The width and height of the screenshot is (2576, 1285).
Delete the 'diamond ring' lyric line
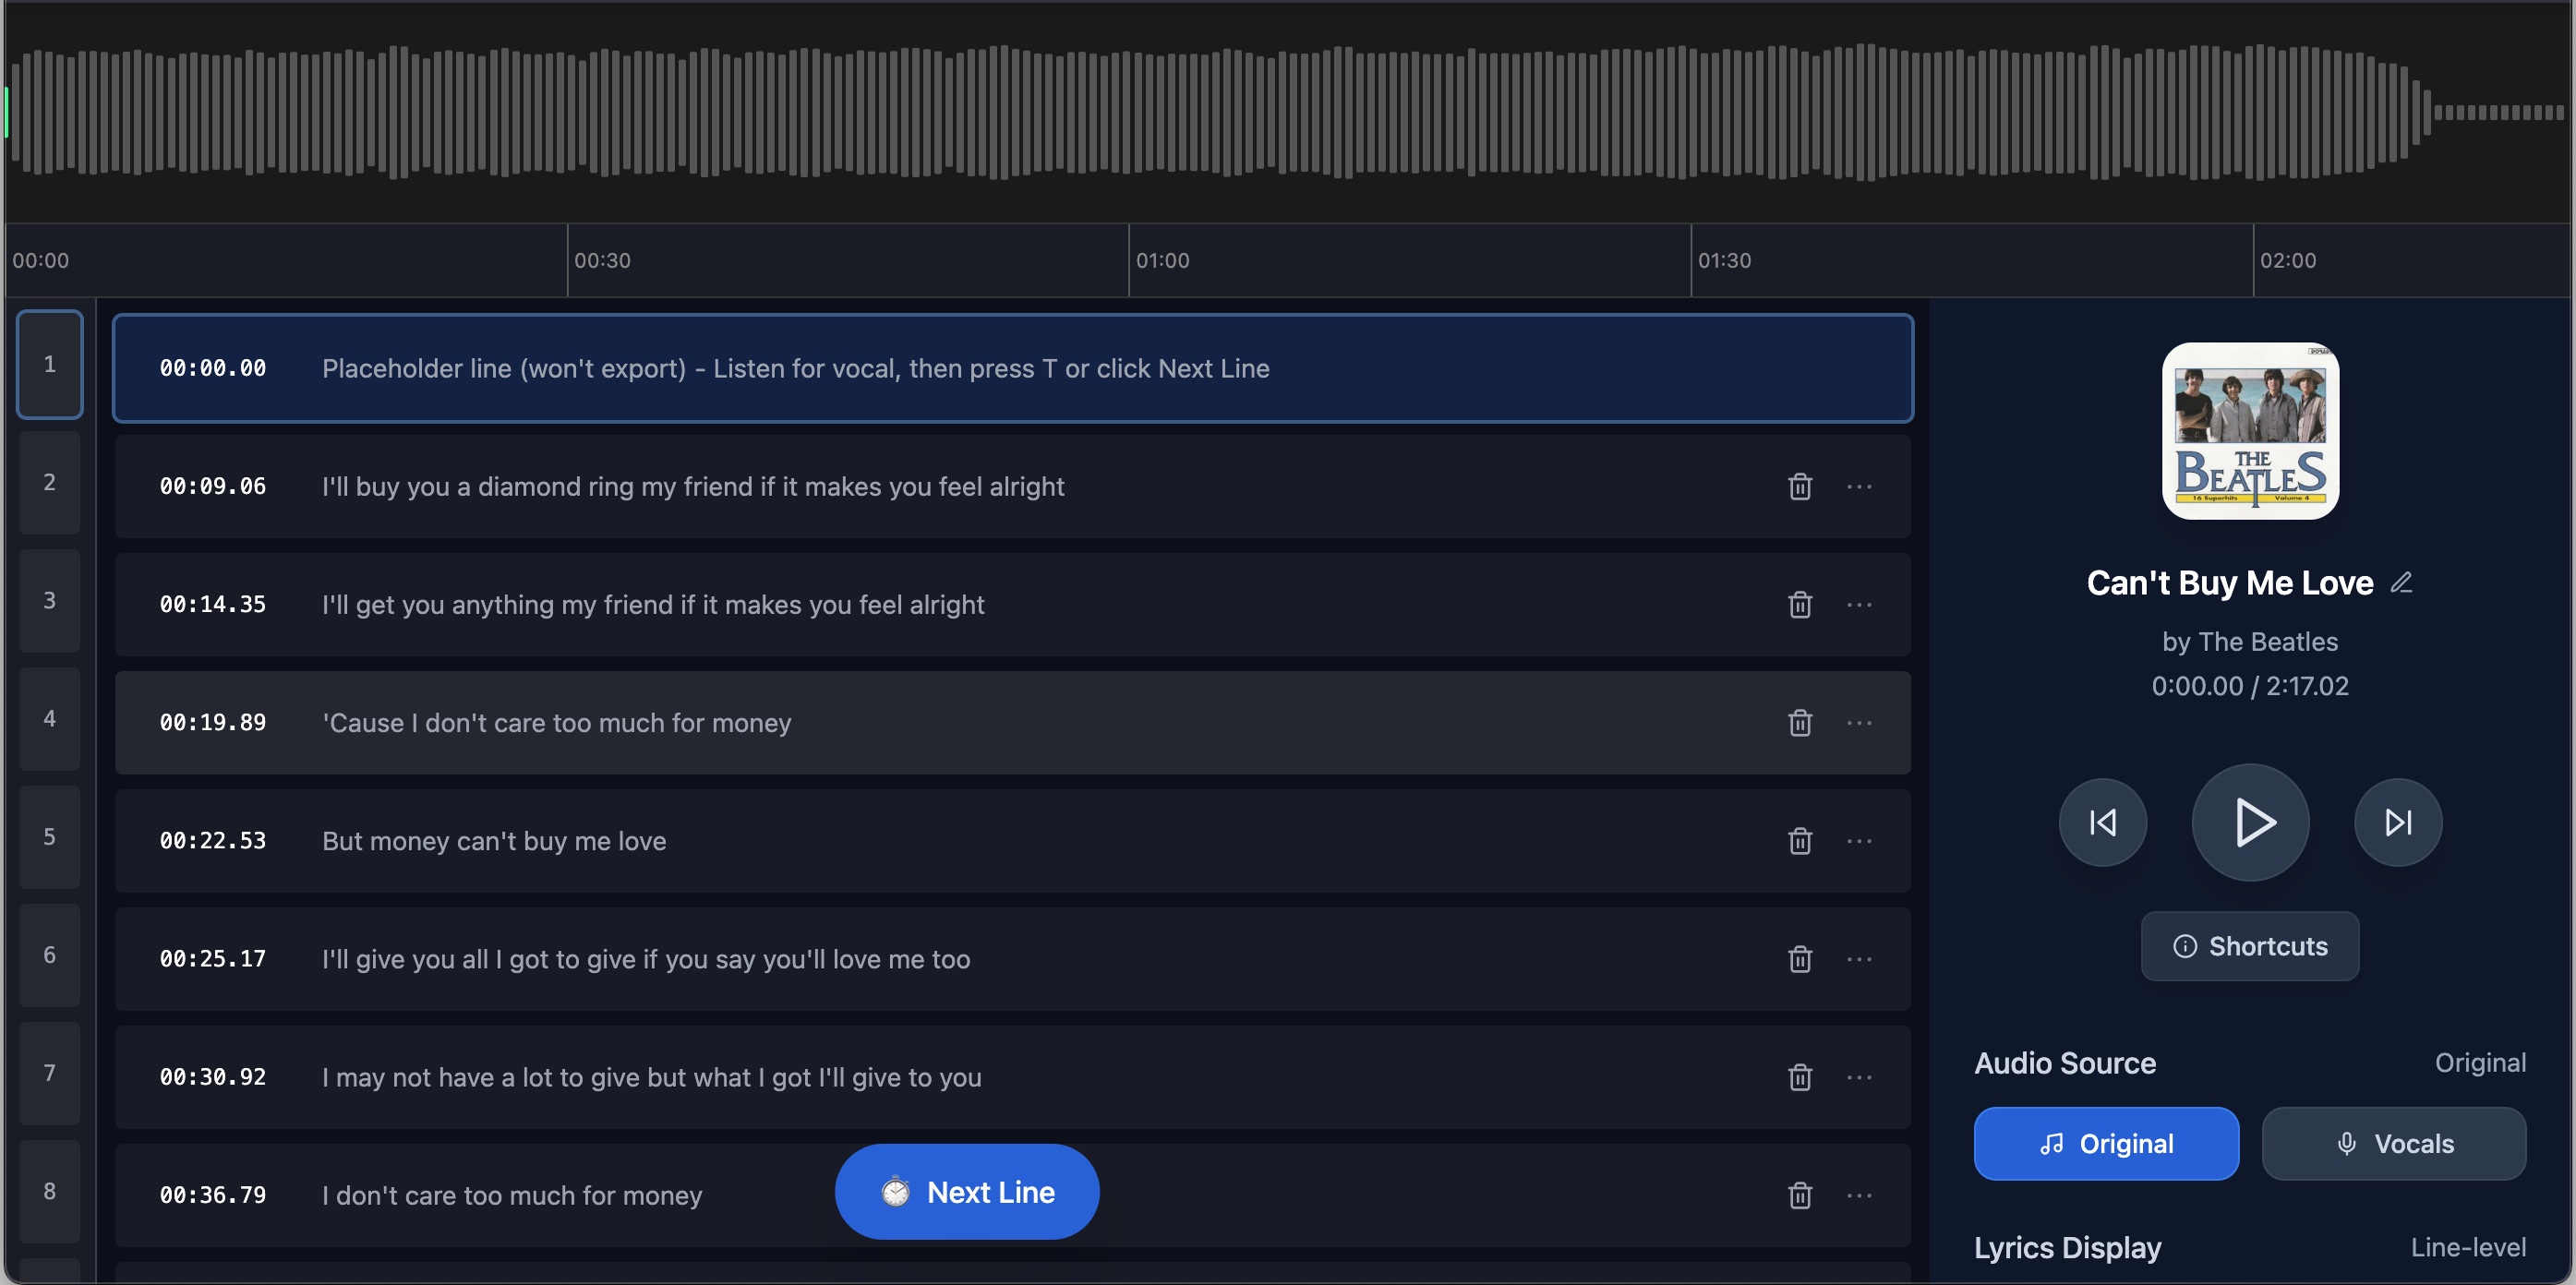[x=1799, y=486]
